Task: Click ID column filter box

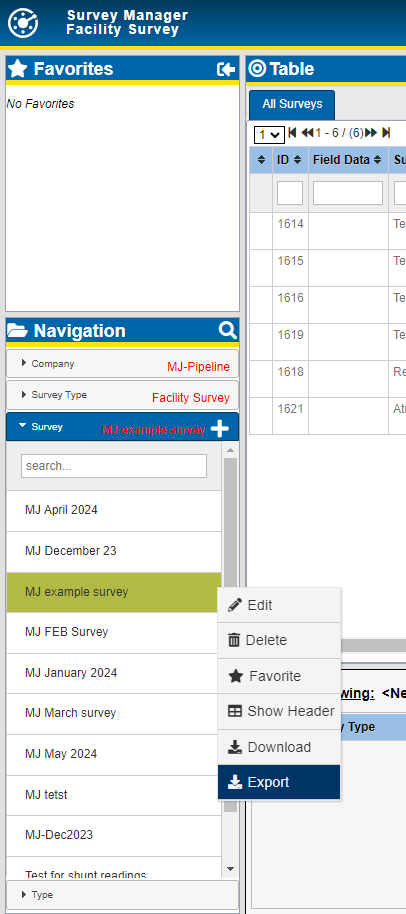Action: (x=290, y=193)
